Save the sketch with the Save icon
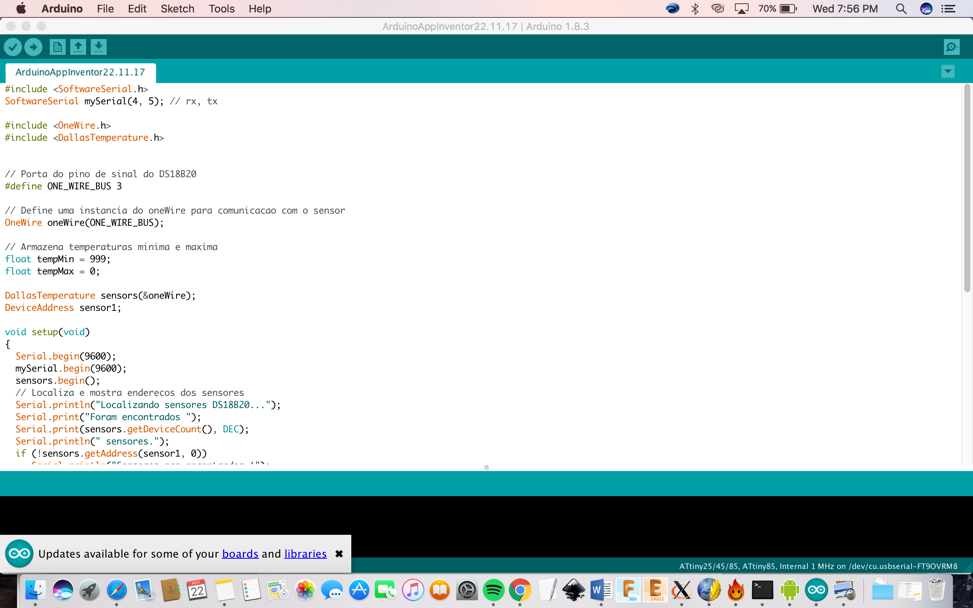 [99, 47]
